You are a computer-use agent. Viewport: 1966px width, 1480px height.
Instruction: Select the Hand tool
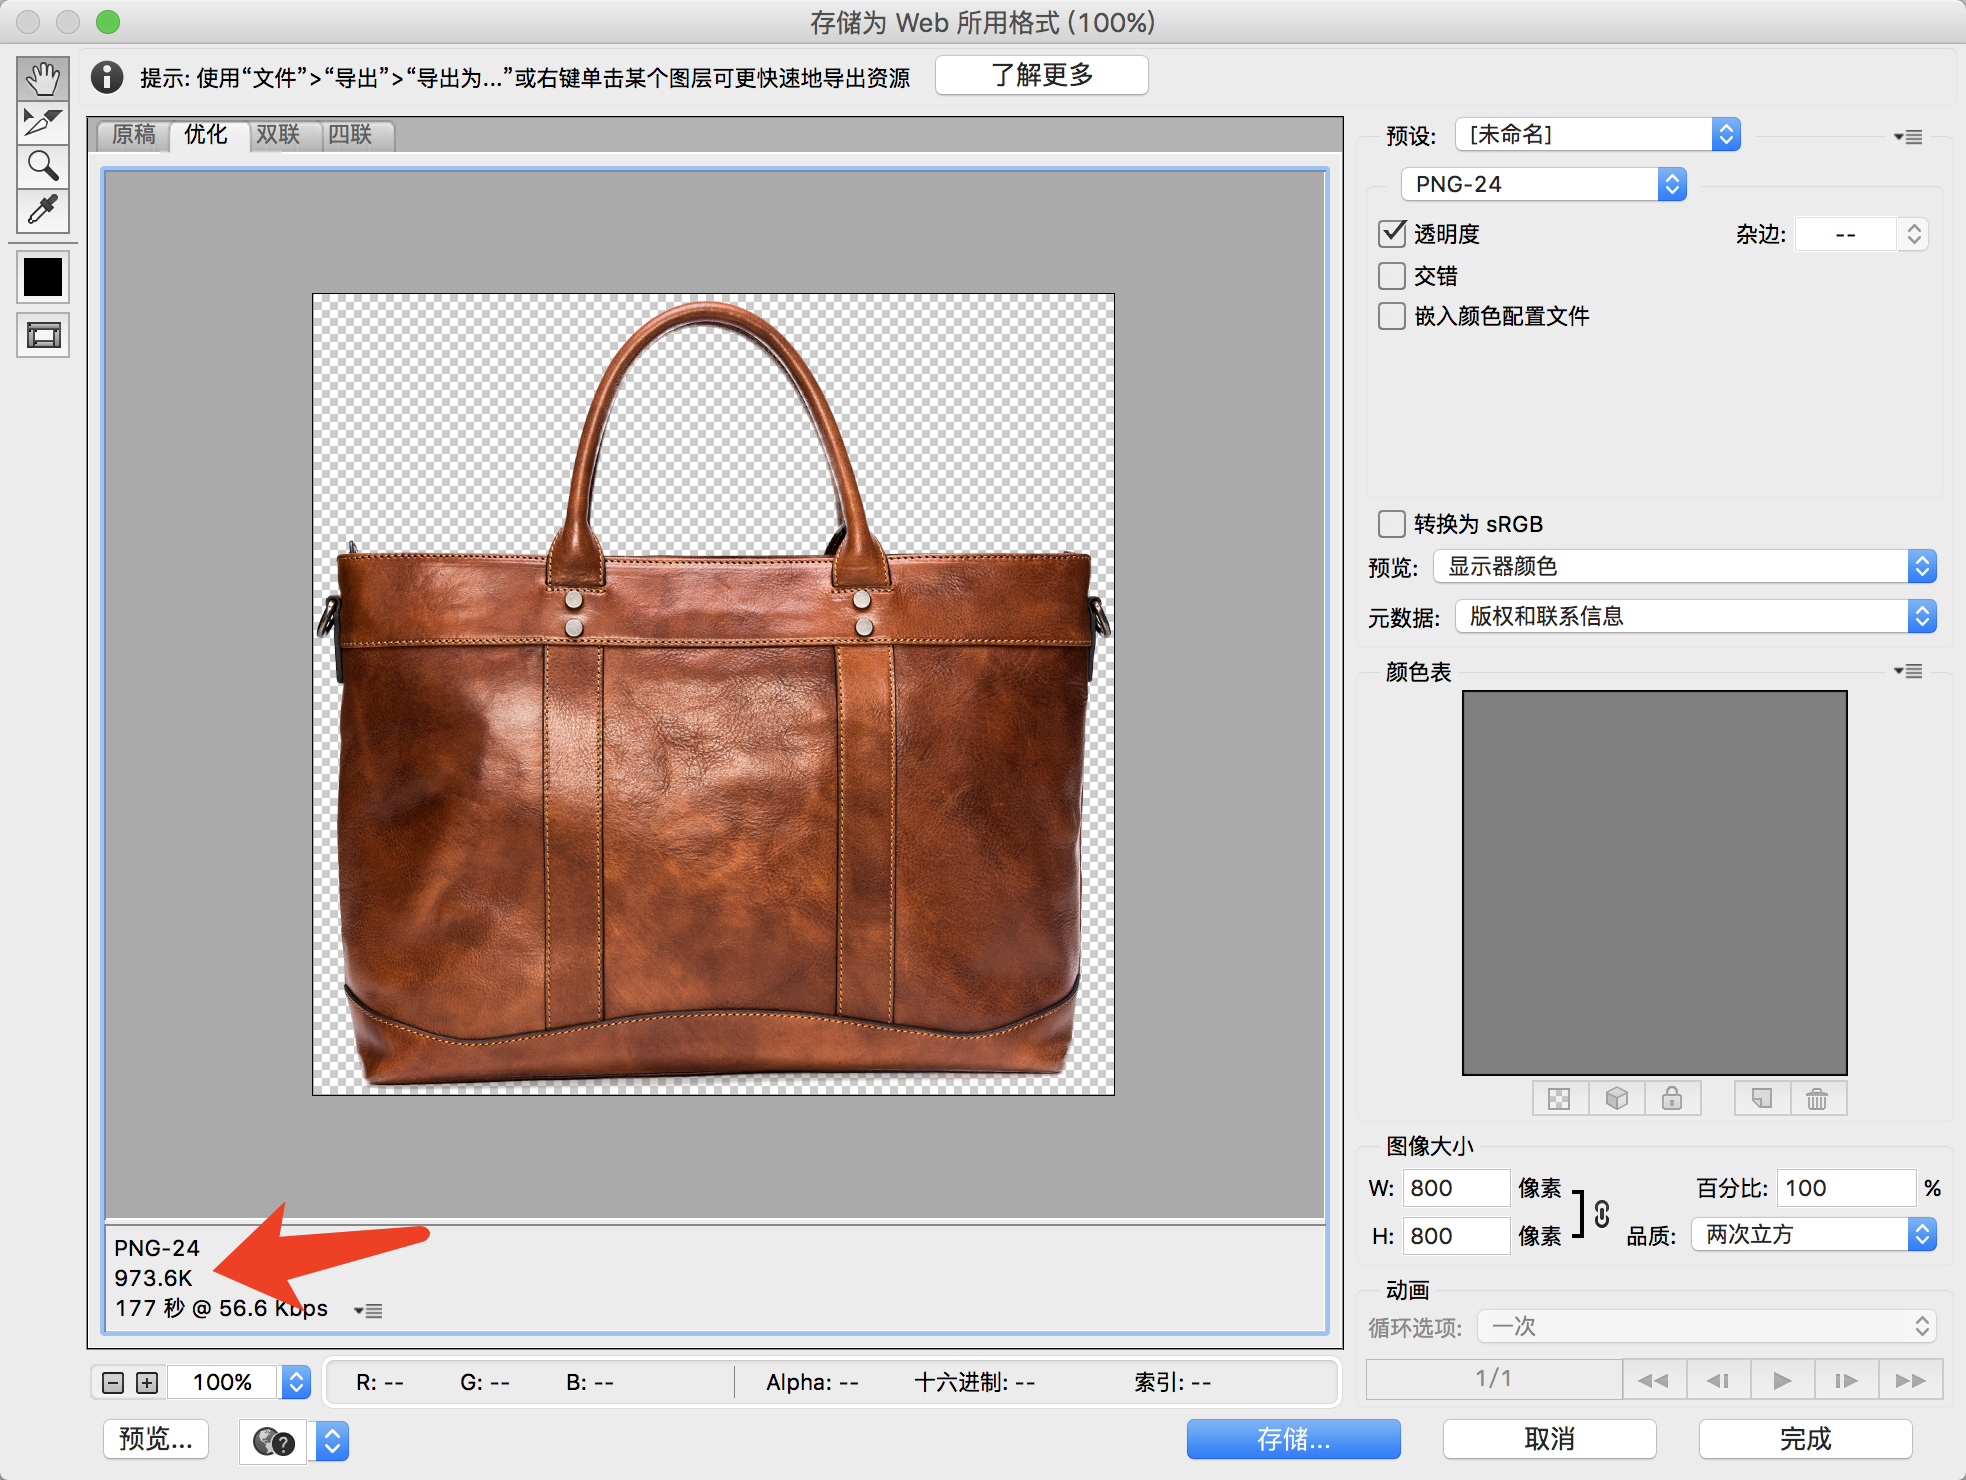pos(43,78)
